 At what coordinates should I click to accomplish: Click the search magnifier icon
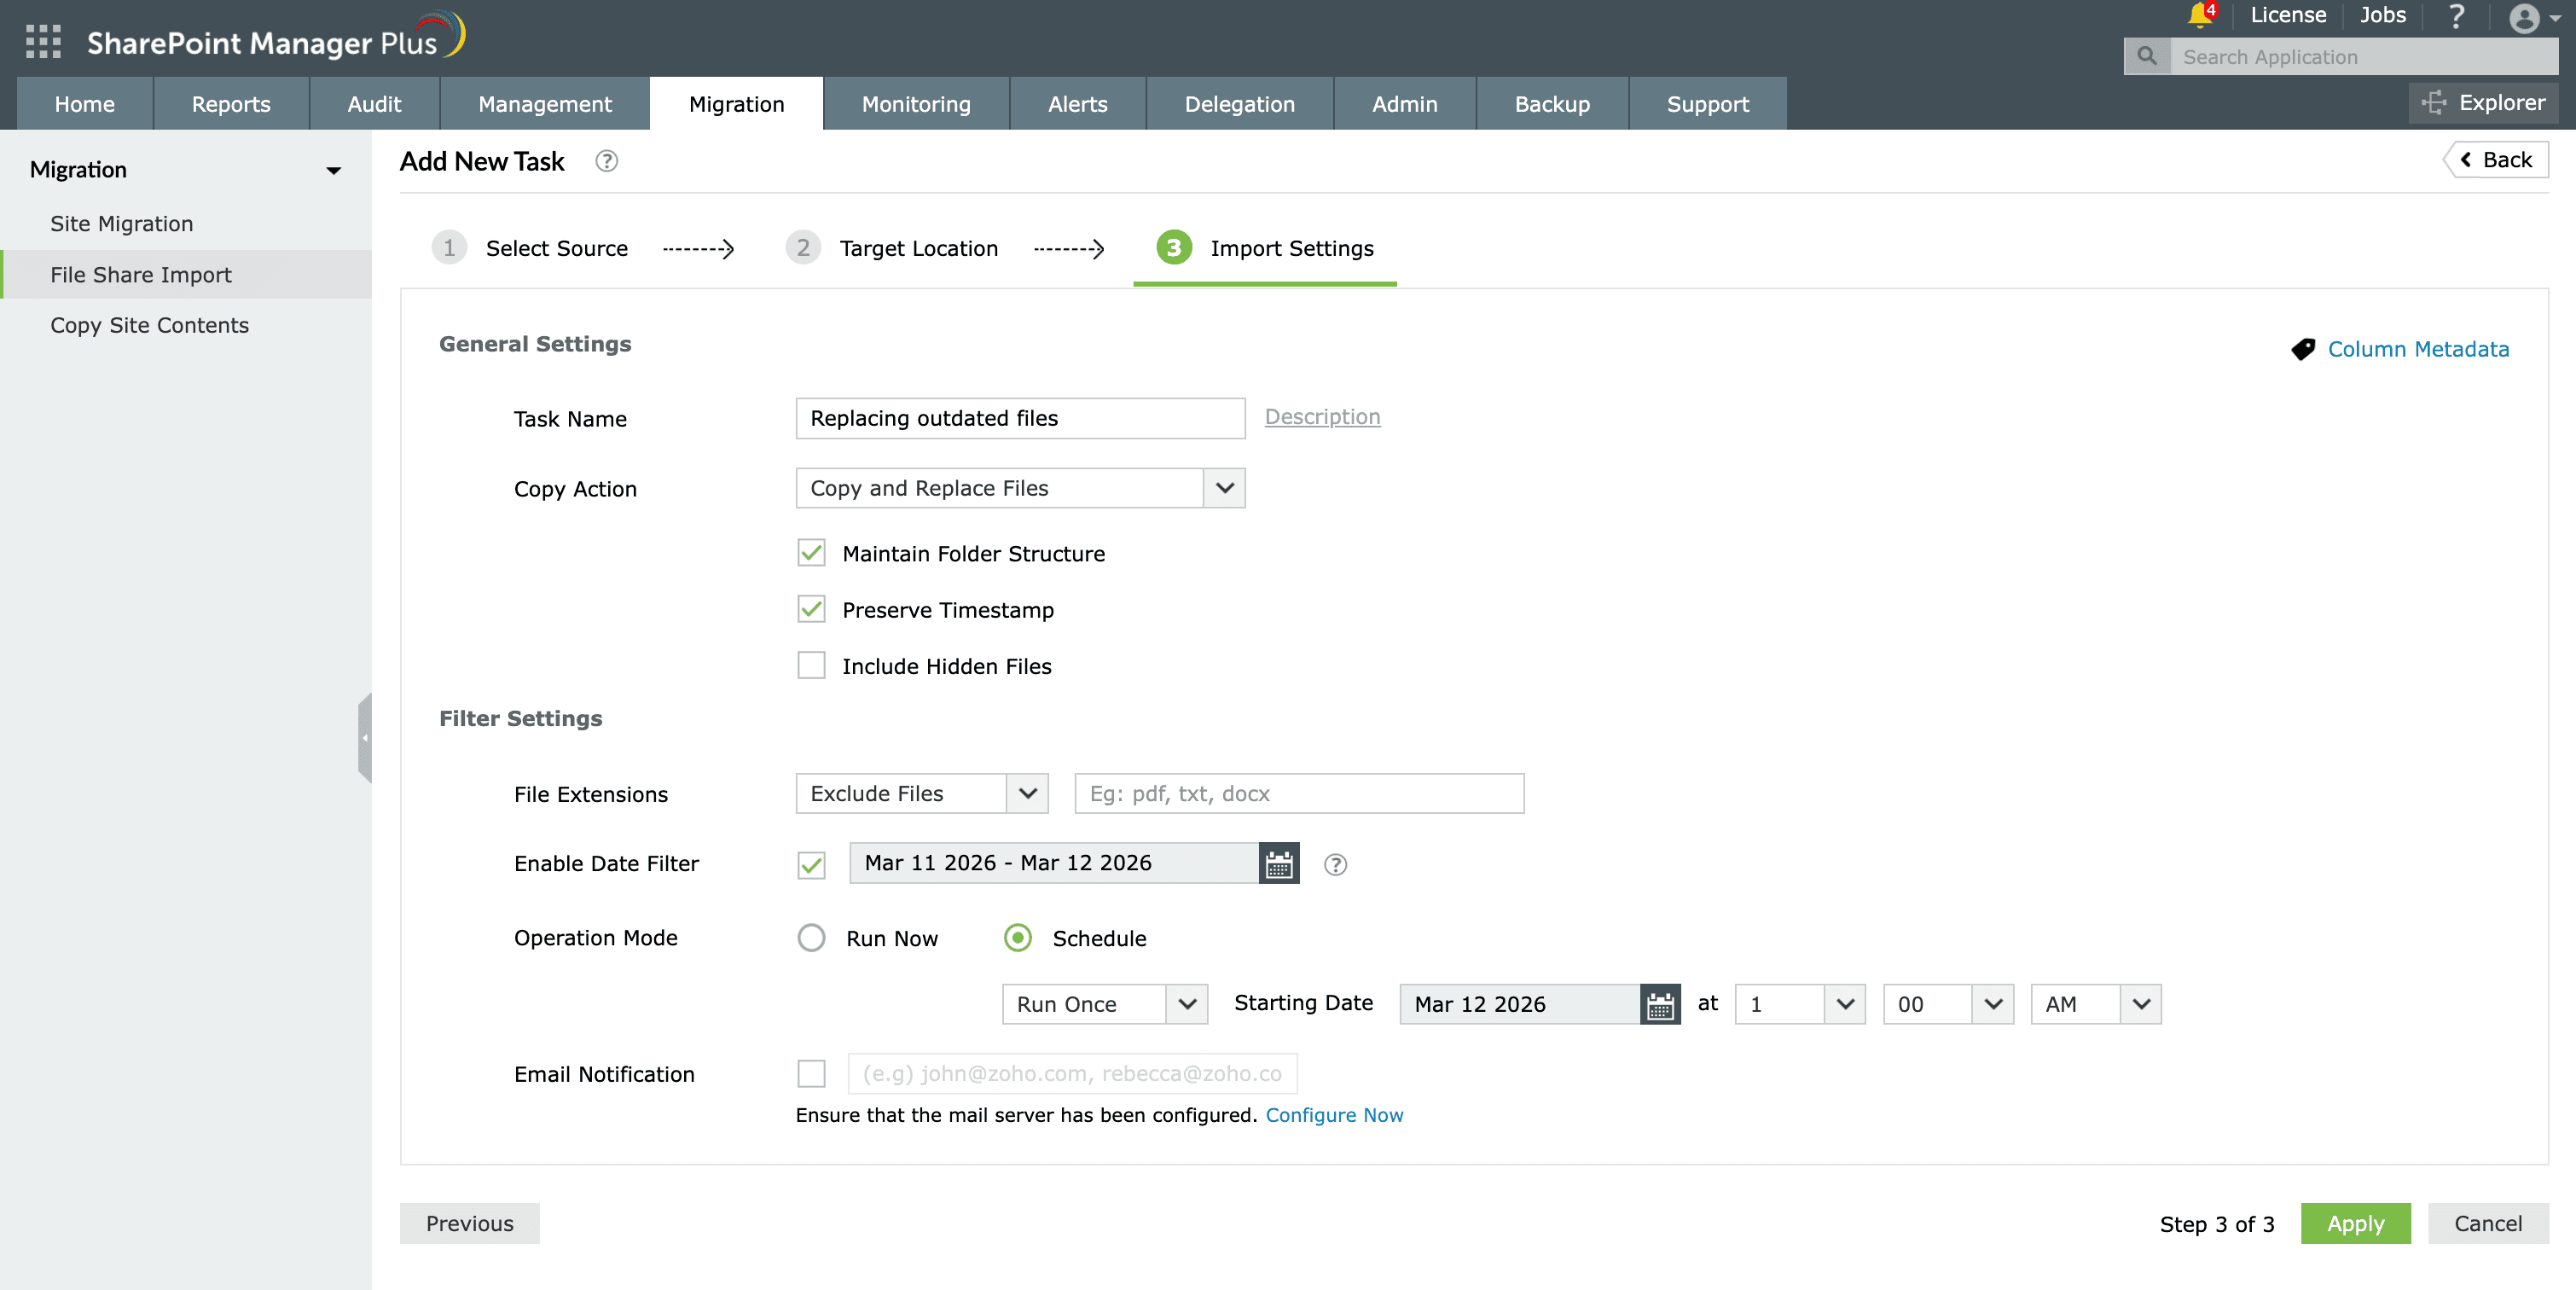click(2146, 57)
